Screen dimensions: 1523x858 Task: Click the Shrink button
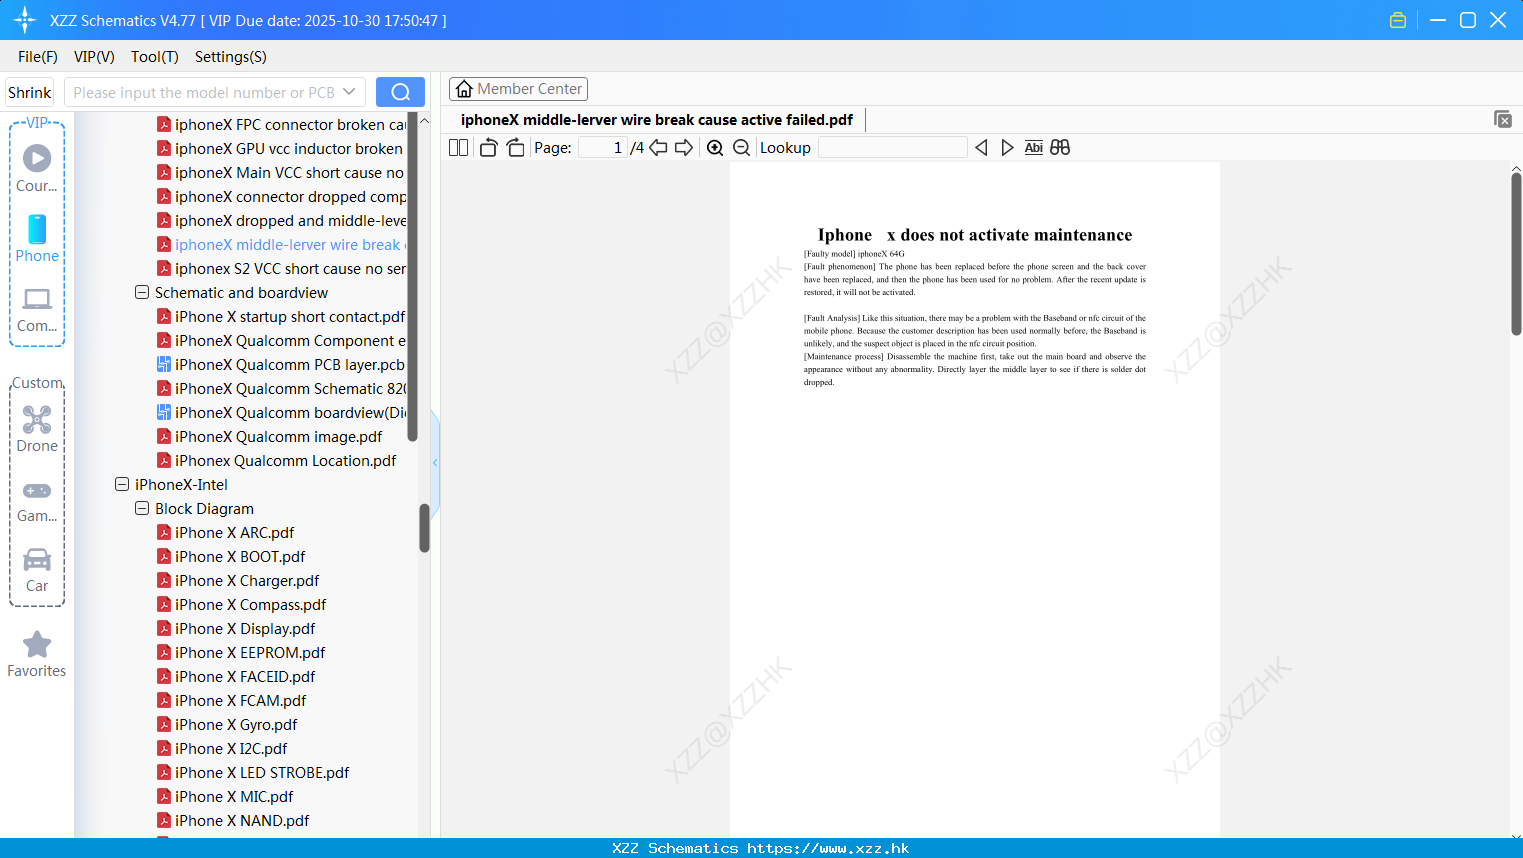(30, 92)
